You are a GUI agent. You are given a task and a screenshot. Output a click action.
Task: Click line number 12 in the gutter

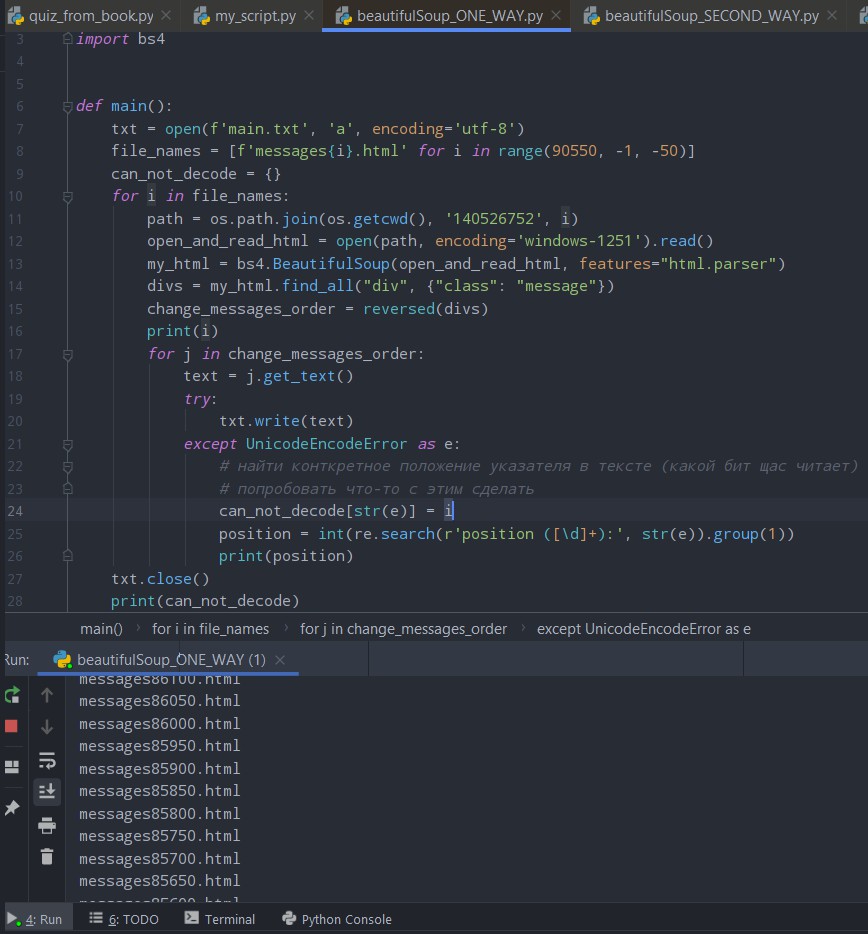tap(15, 241)
